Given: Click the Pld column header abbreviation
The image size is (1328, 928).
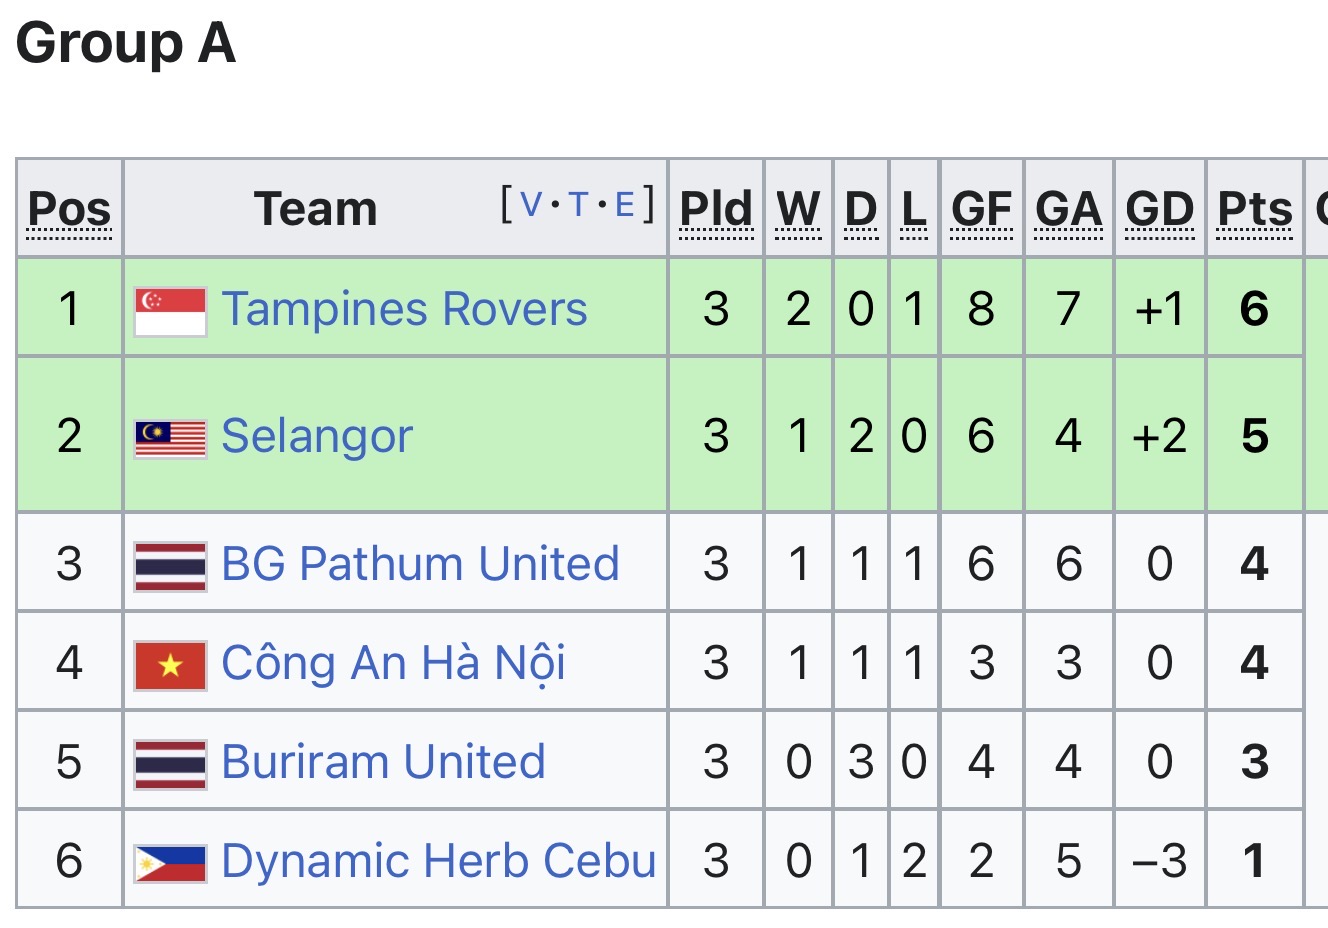Looking at the screenshot, I should point(716,209).
